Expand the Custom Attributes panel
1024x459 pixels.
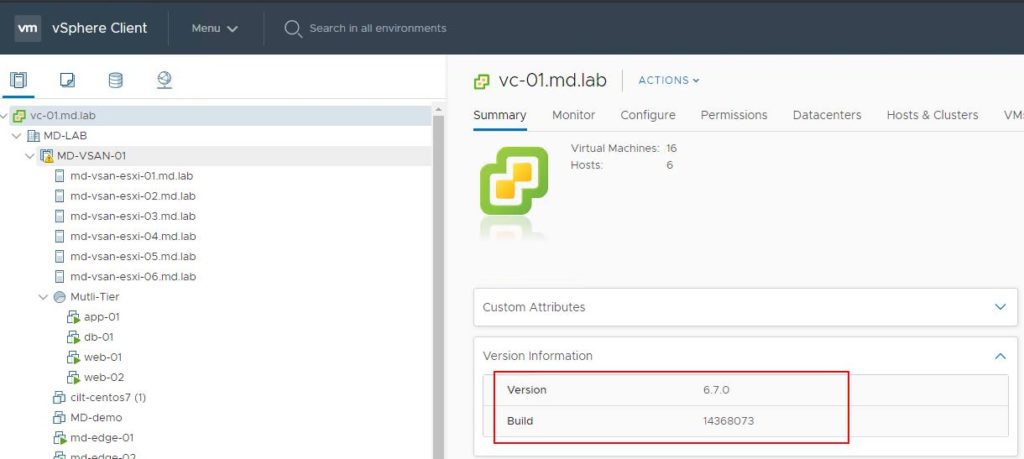1000,307
